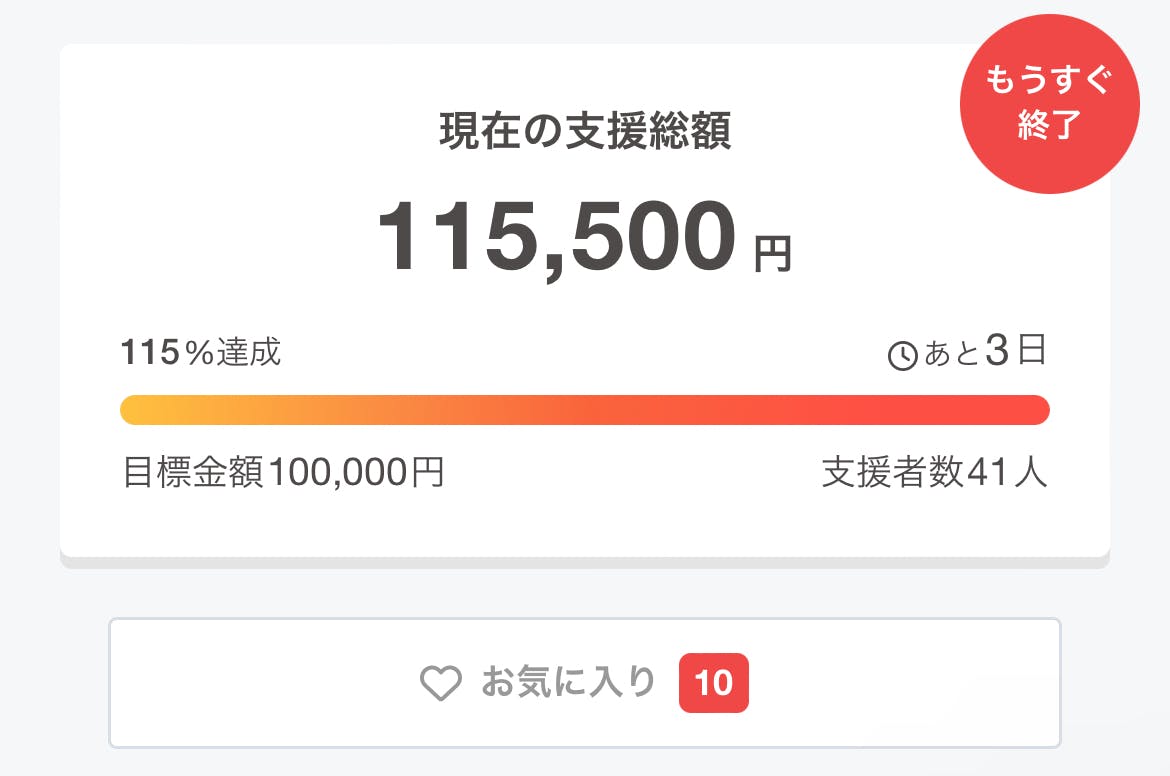1170x776 pixels.
Task: Click the bold 115 percentage number
Action: point(151,352)
